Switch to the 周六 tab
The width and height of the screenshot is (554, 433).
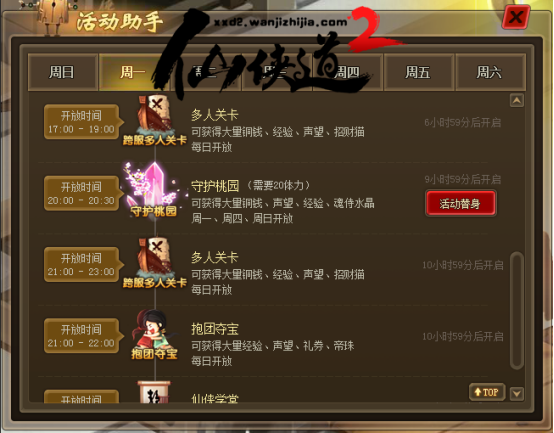490,72
